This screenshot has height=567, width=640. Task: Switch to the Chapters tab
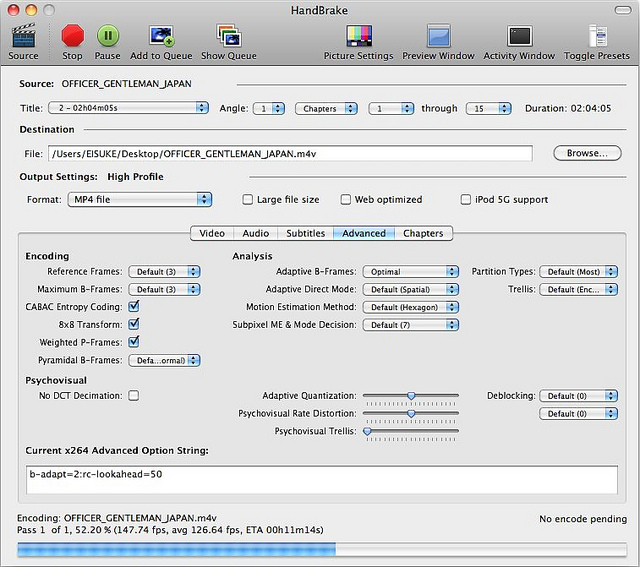423,233
